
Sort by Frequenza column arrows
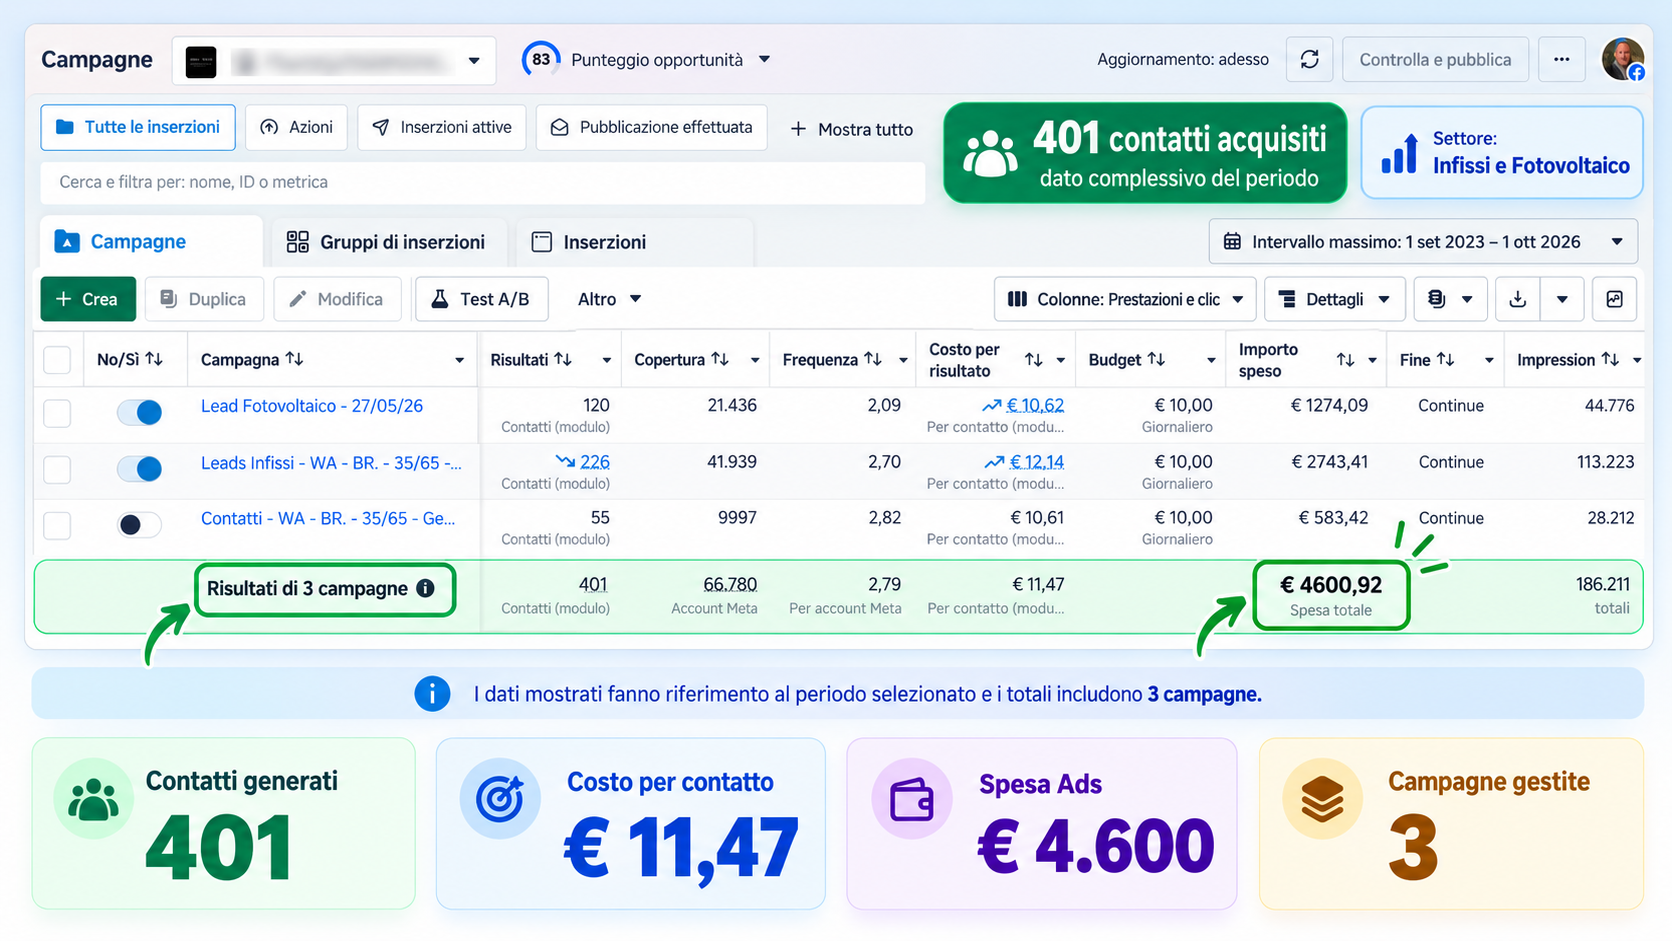[x=873, y=359]
